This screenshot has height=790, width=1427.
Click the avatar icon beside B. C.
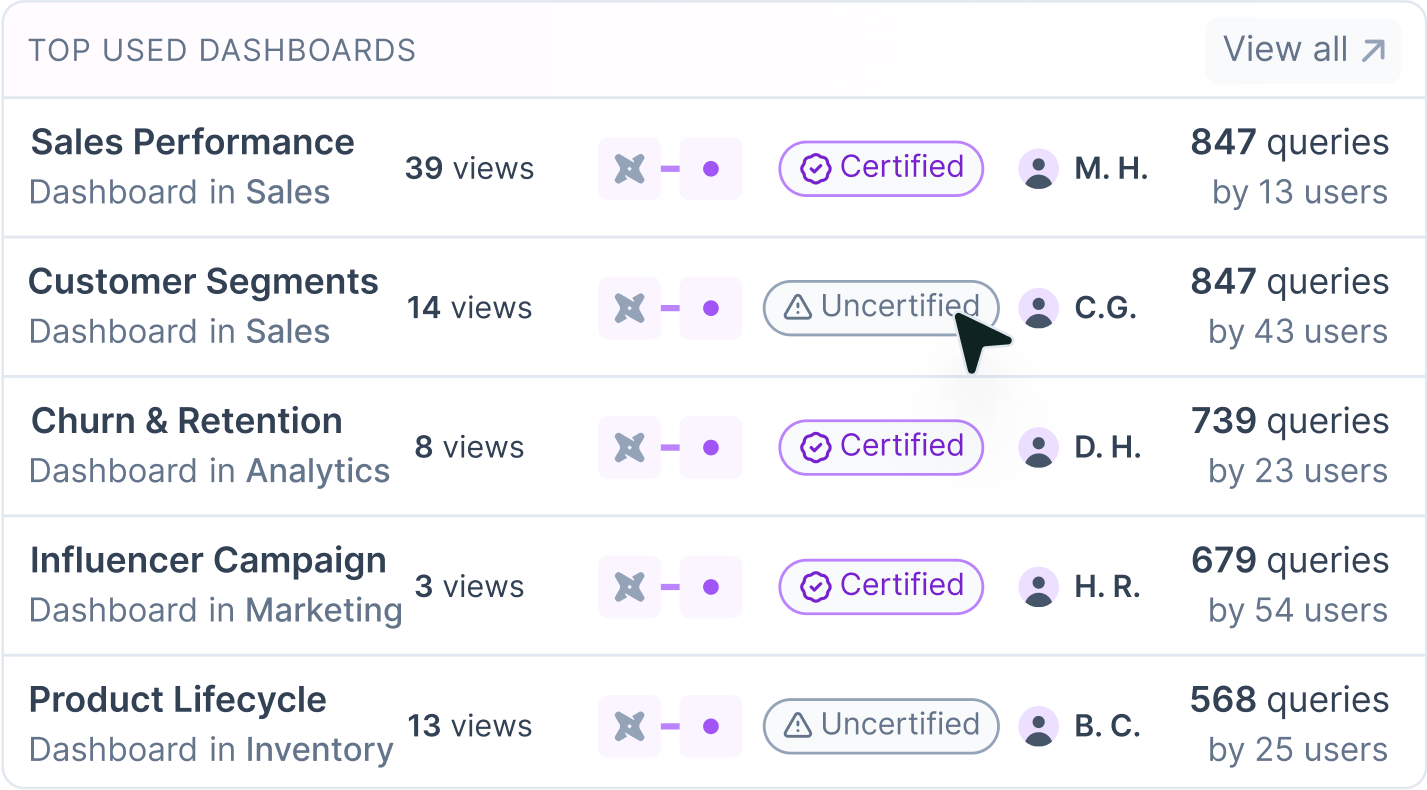(x=1040, y=726)
